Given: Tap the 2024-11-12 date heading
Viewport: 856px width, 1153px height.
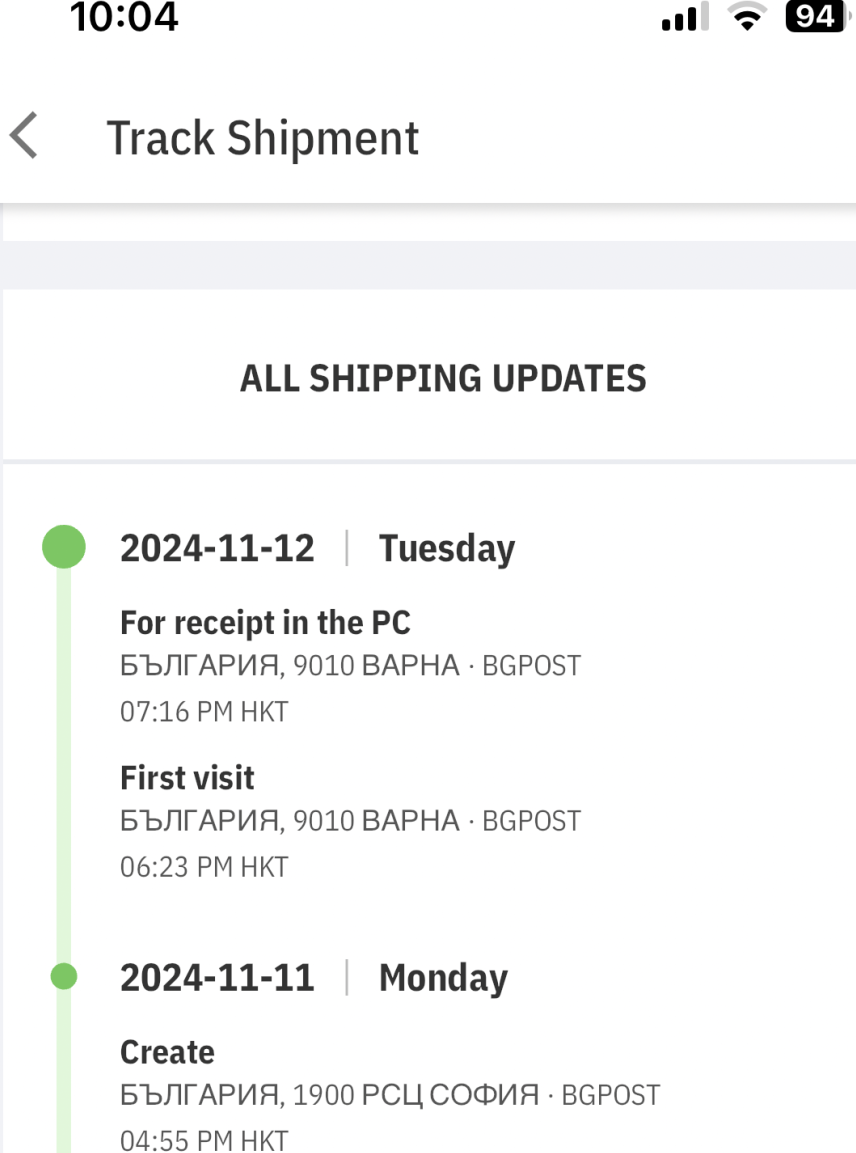Looking at the screenshot, I should (x=217, y=549).
